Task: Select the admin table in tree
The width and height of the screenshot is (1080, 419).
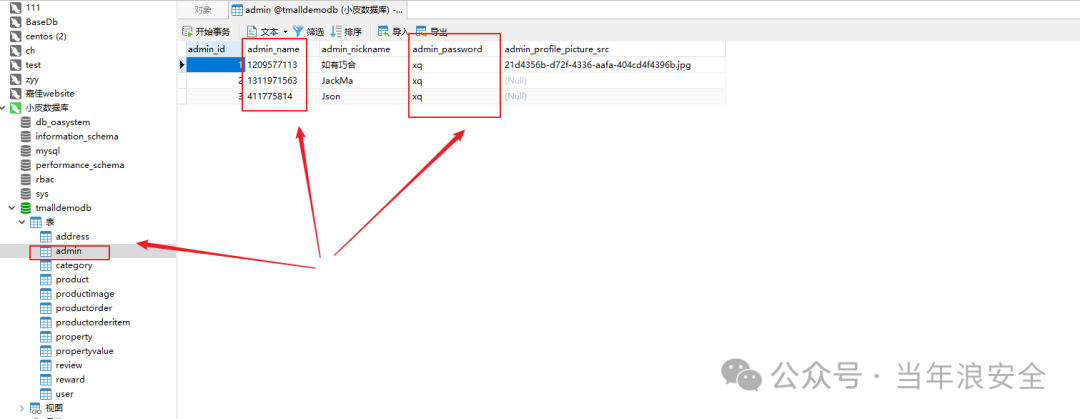Action: click(x=68, y=252)
